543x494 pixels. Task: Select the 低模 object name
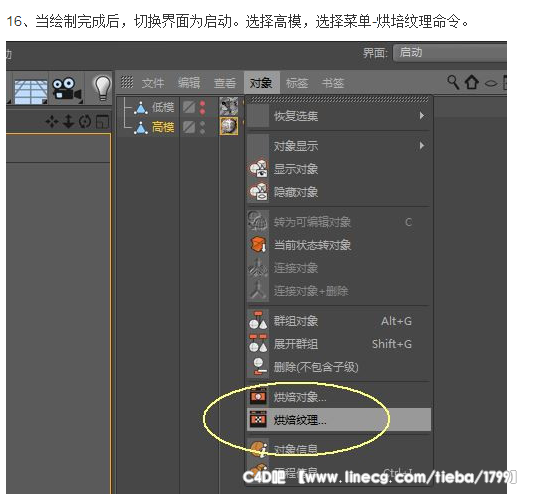(163, 107)
